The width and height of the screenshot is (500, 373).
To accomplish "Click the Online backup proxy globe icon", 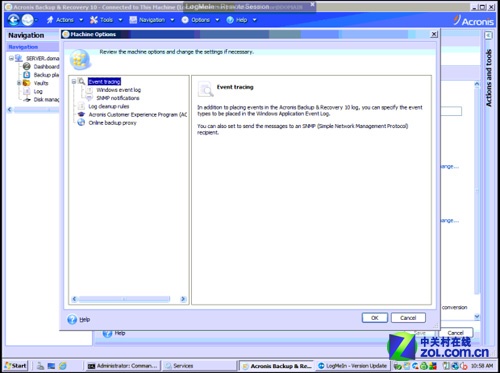I will pos(81,123).
